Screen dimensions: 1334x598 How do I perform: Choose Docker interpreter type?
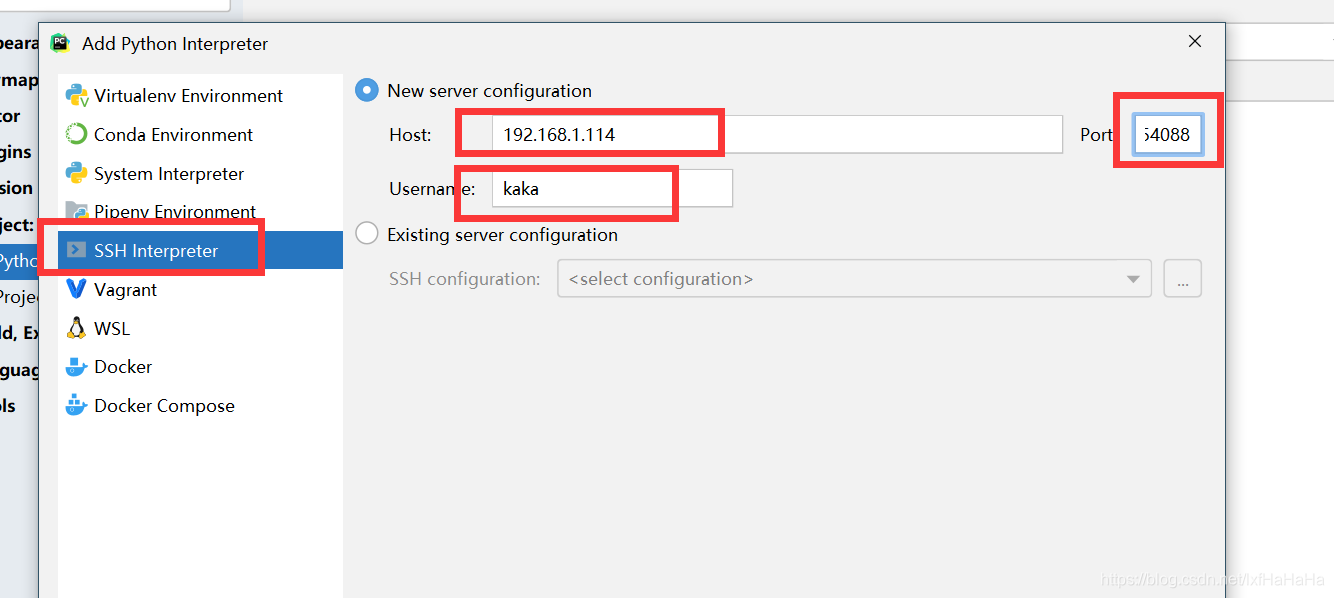(200, 367)
